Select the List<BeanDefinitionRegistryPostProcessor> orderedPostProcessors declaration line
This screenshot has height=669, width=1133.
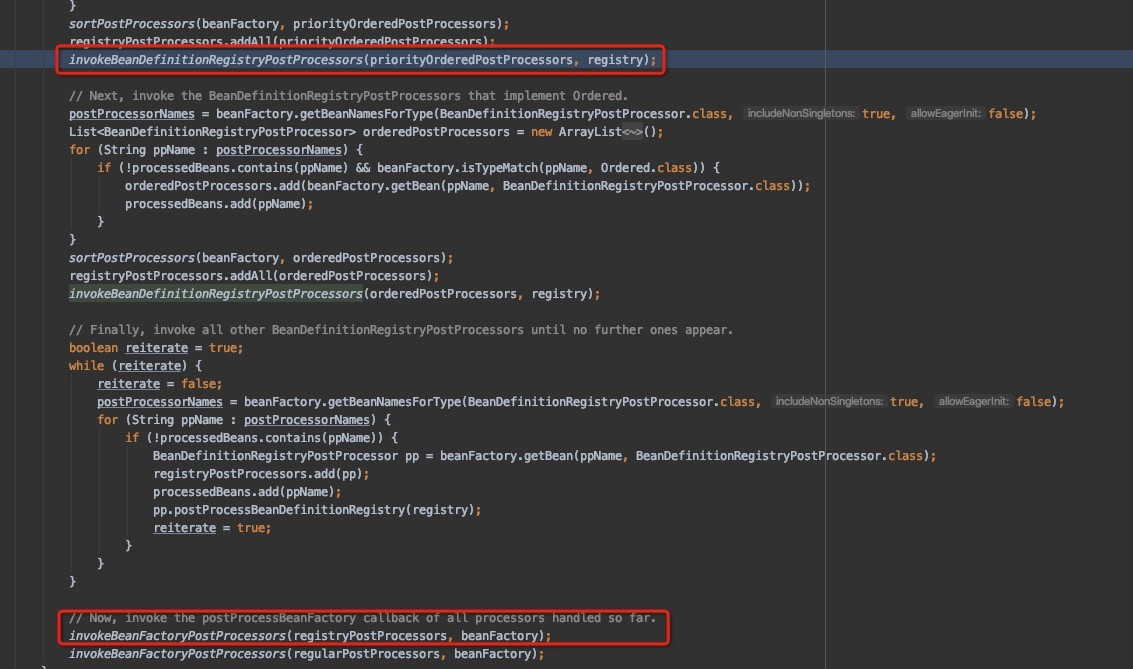[x=366, y=132]
